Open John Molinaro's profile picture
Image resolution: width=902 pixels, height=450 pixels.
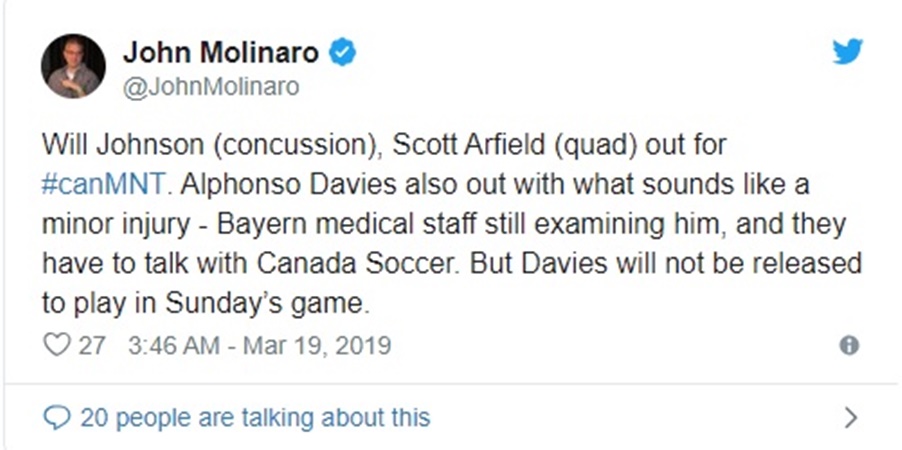[x=73, y=66]
